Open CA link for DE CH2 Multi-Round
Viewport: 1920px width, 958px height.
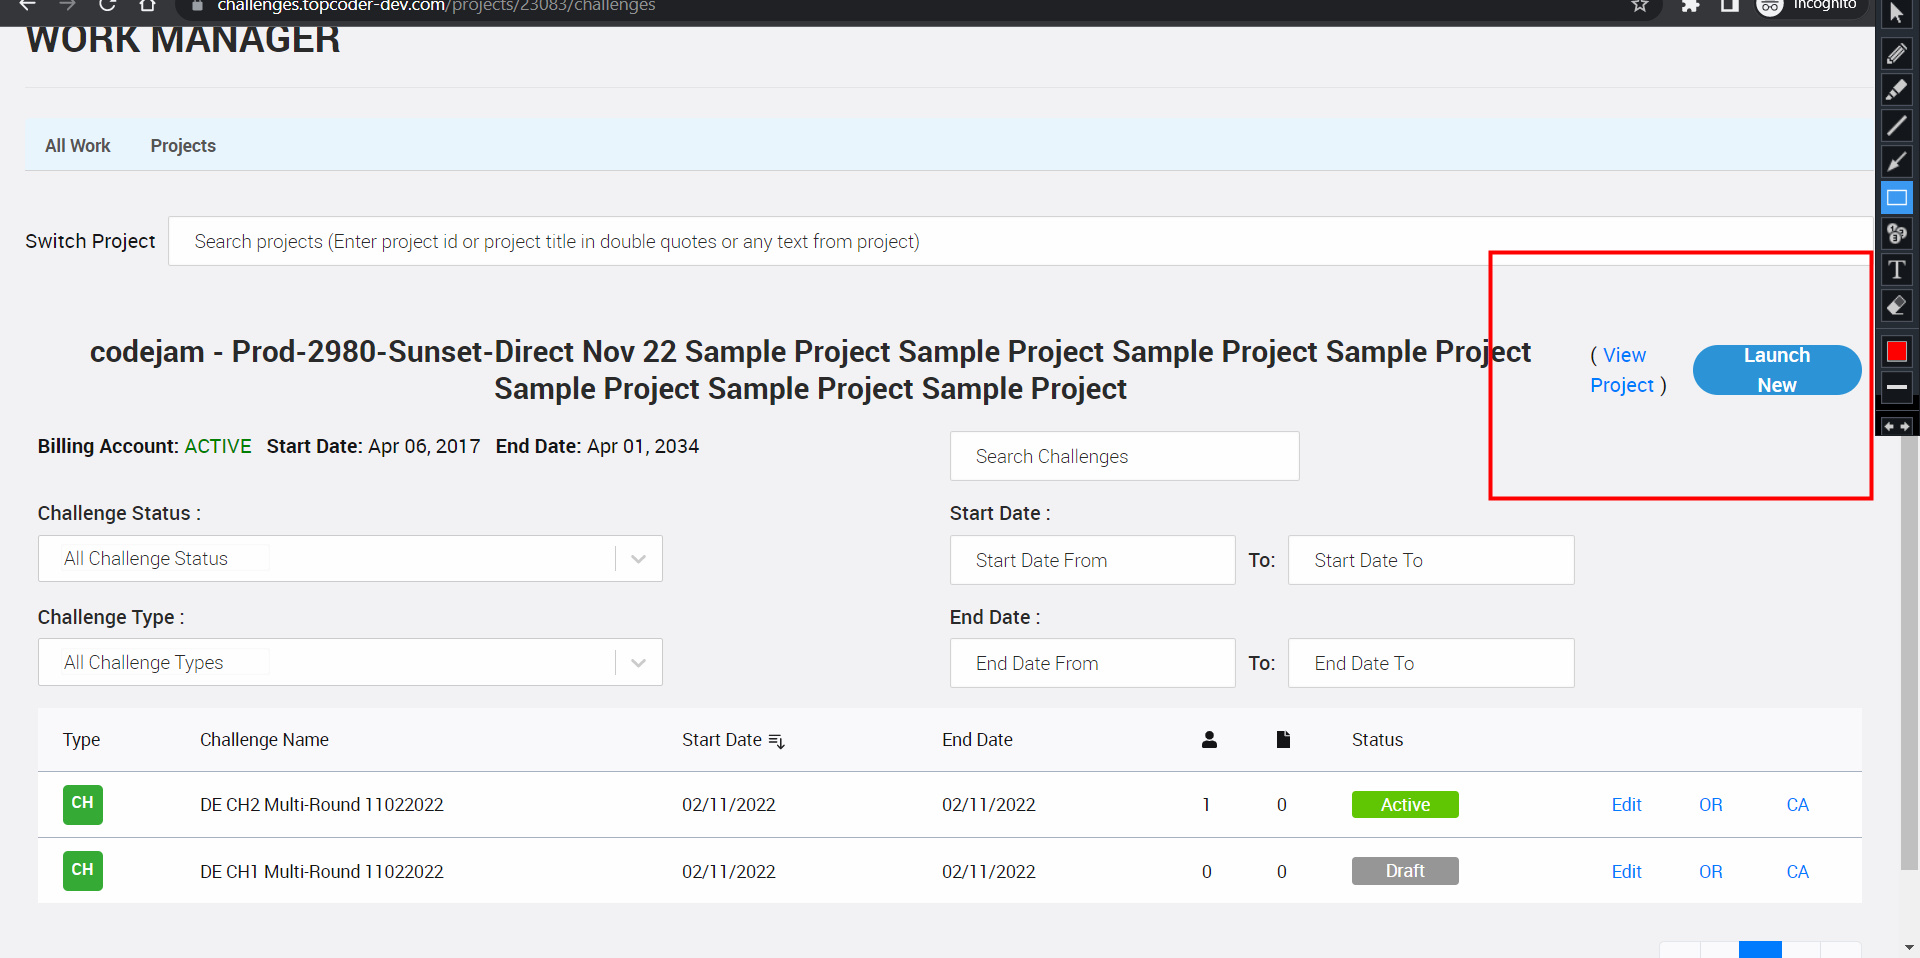click(x=1798, y=805)
